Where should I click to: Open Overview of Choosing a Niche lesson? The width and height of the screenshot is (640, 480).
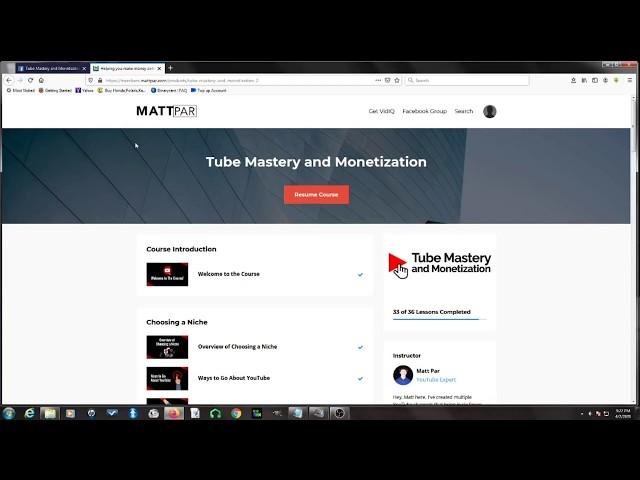(238, 347)
